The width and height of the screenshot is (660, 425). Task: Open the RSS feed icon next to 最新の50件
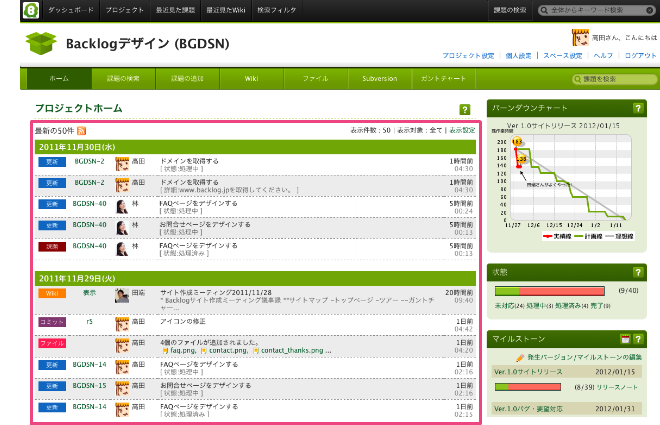82,131
